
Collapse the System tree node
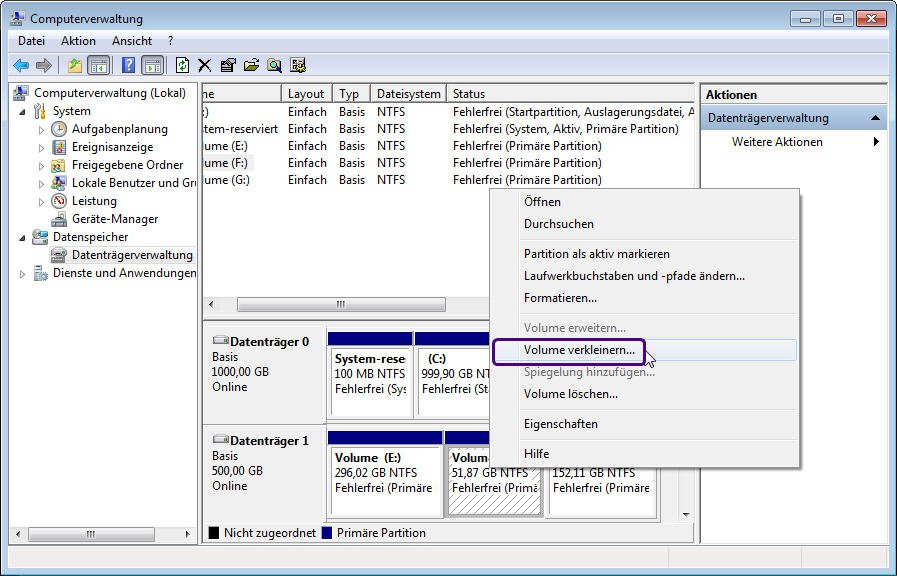22,112
